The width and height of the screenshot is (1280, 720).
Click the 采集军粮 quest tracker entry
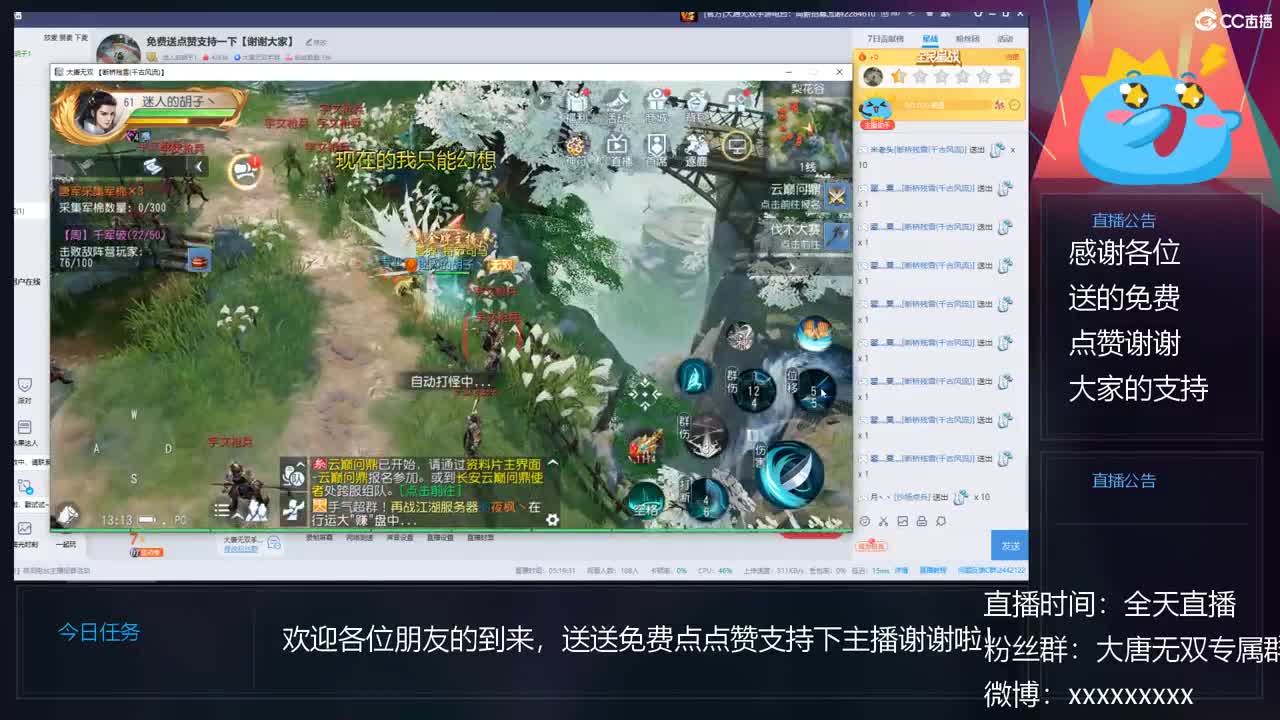pos(112,199)
